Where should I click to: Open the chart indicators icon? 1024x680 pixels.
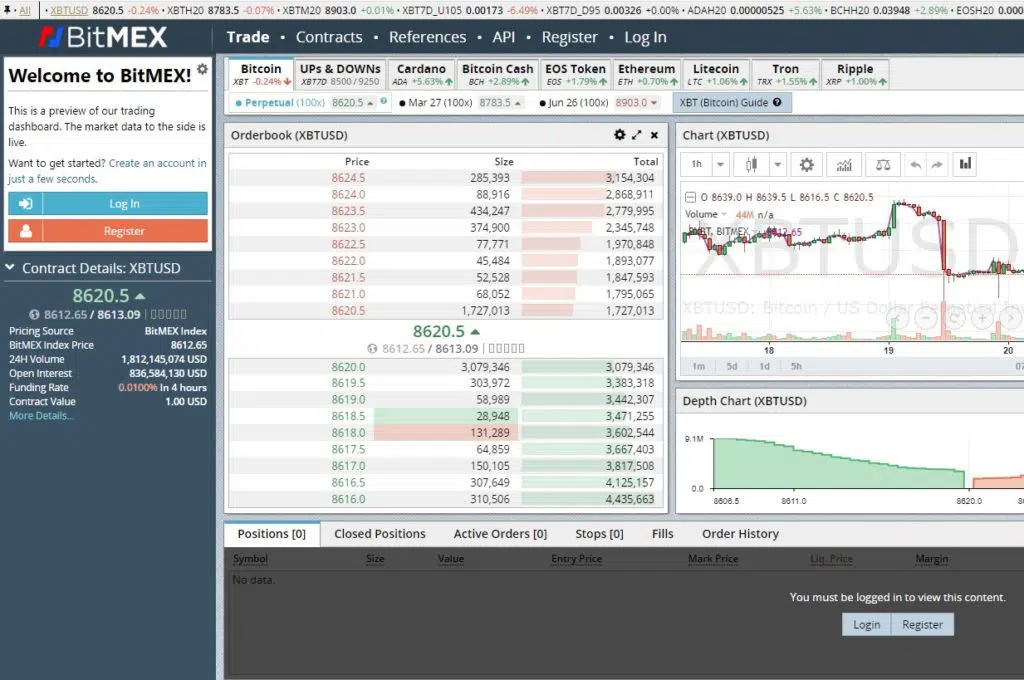tap(844, 165)
